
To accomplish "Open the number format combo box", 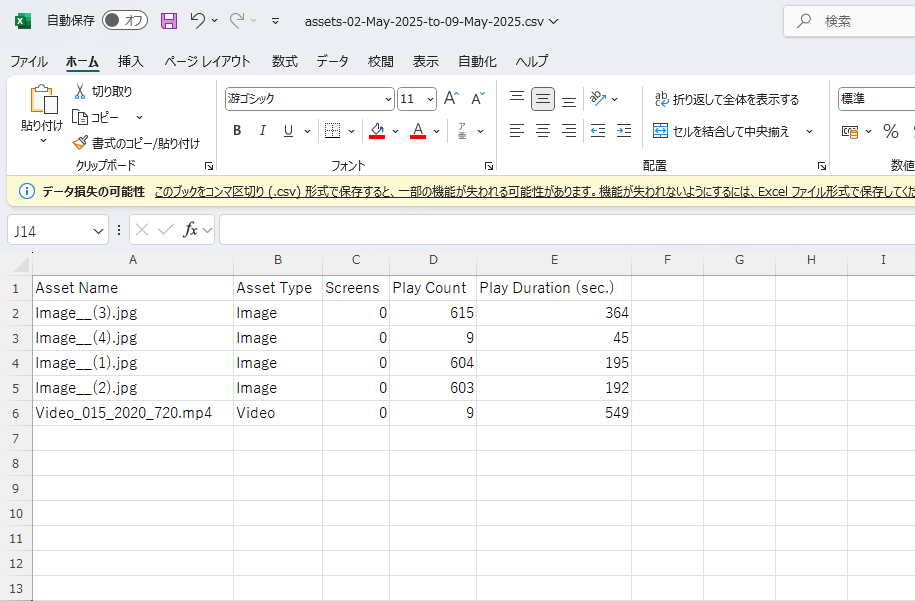I will pos(876,99).
